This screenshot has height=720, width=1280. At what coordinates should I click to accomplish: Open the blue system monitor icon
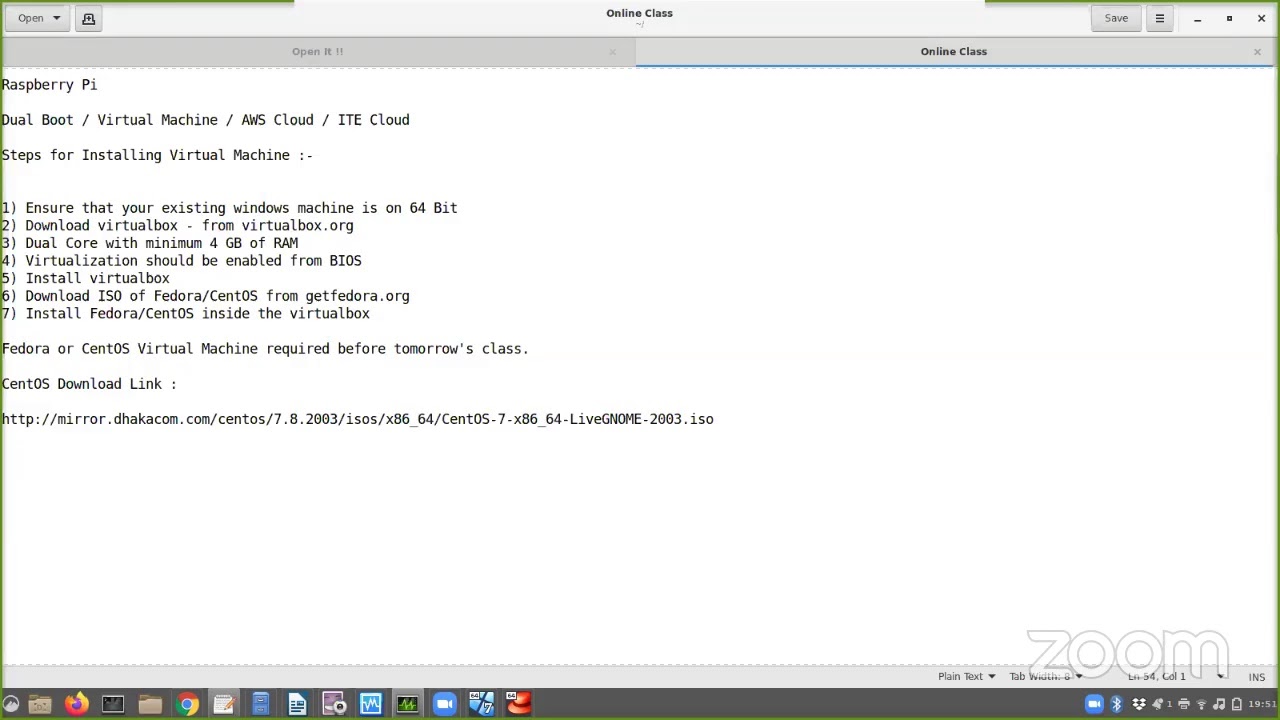(x=371, y=704)
